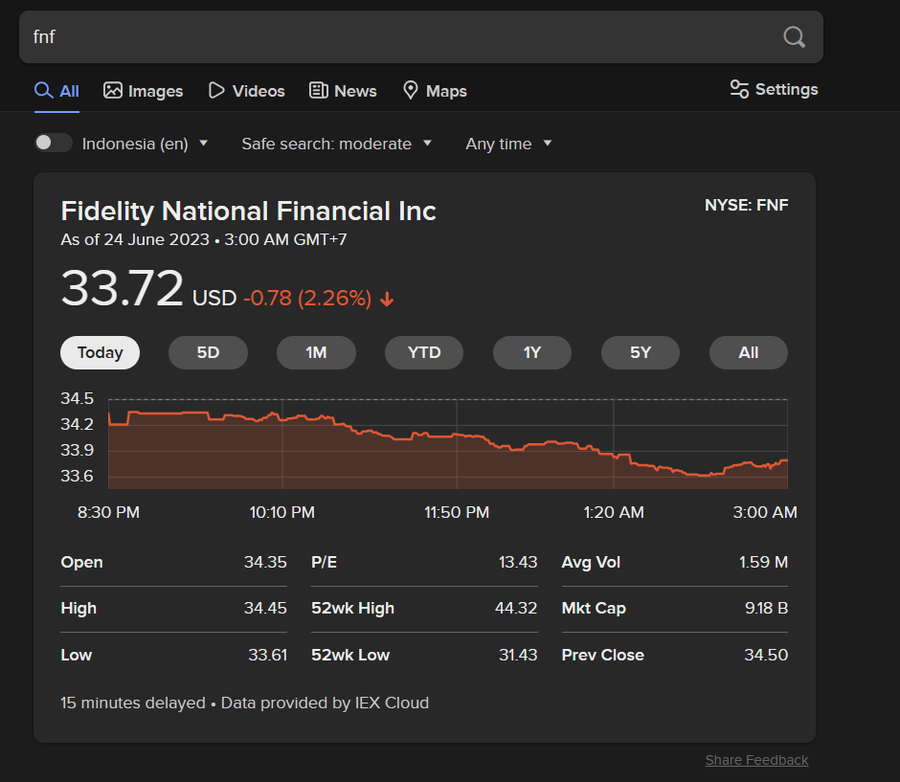Click the magnifier search icon
Viewport: 900px width, 782px height.
tap(794, 37)
